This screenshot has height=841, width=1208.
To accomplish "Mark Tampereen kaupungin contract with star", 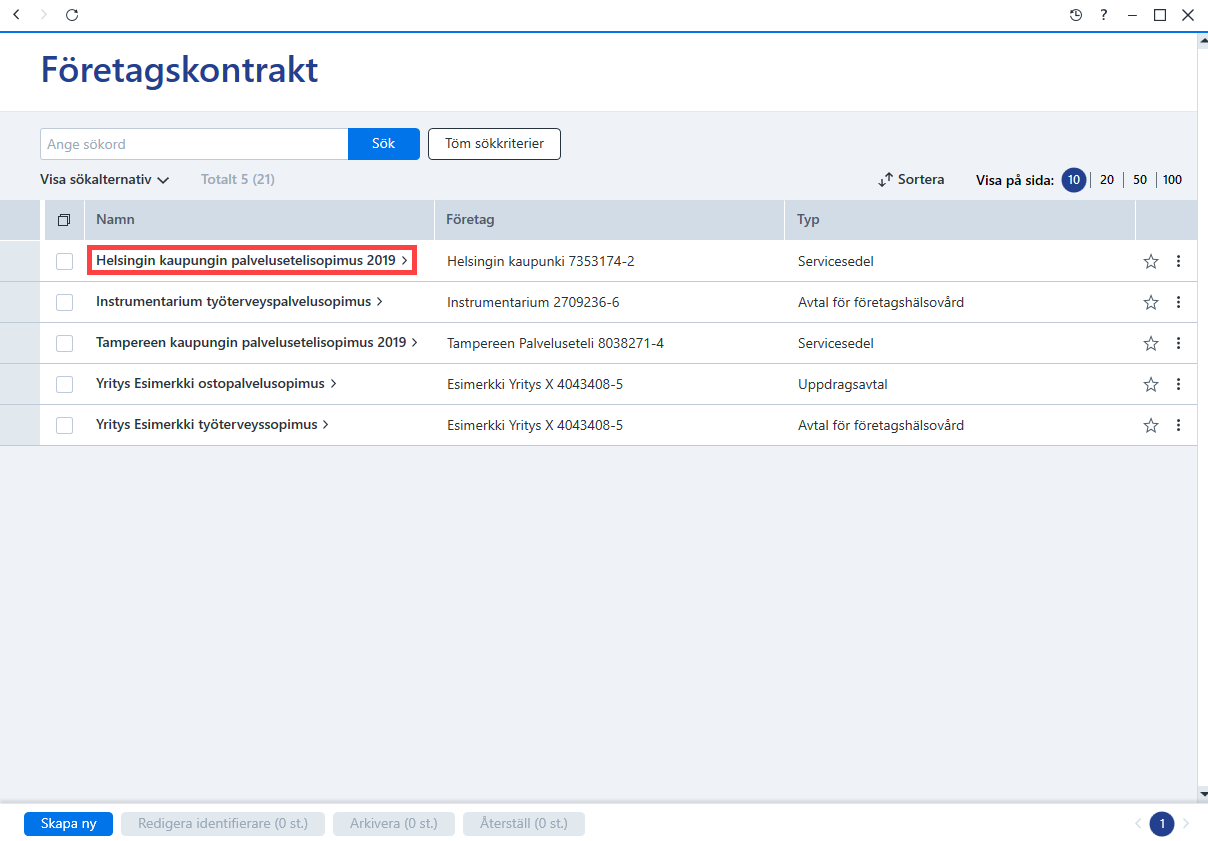I will point(1151,343).
